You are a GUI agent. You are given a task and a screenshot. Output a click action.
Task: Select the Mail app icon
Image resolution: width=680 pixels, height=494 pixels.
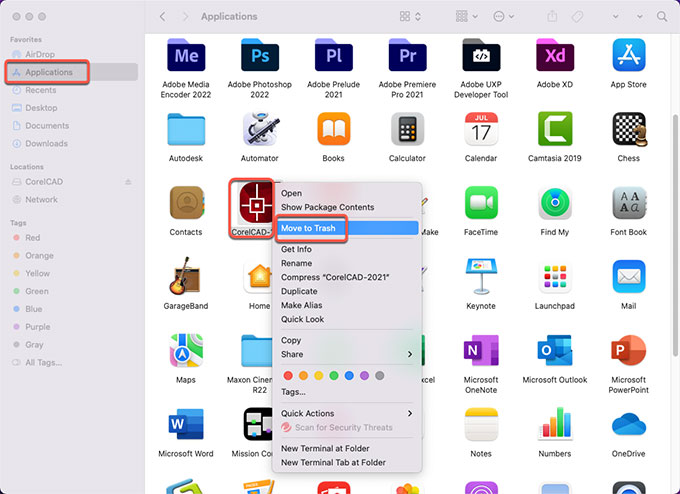pyautogui.click(x=628, y=276)
